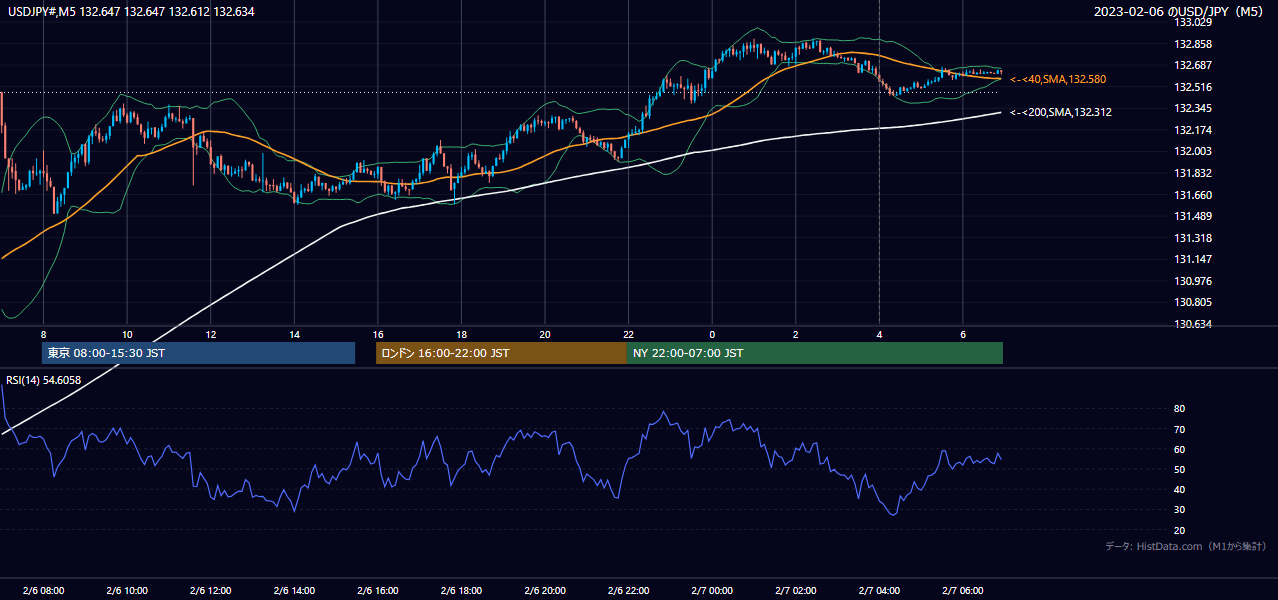This screenshot has width=1278, height=600.
Task: Click the 東京 08:00-15:30 JST session bar
Action: pyautogui.click(x=198, y=353)
